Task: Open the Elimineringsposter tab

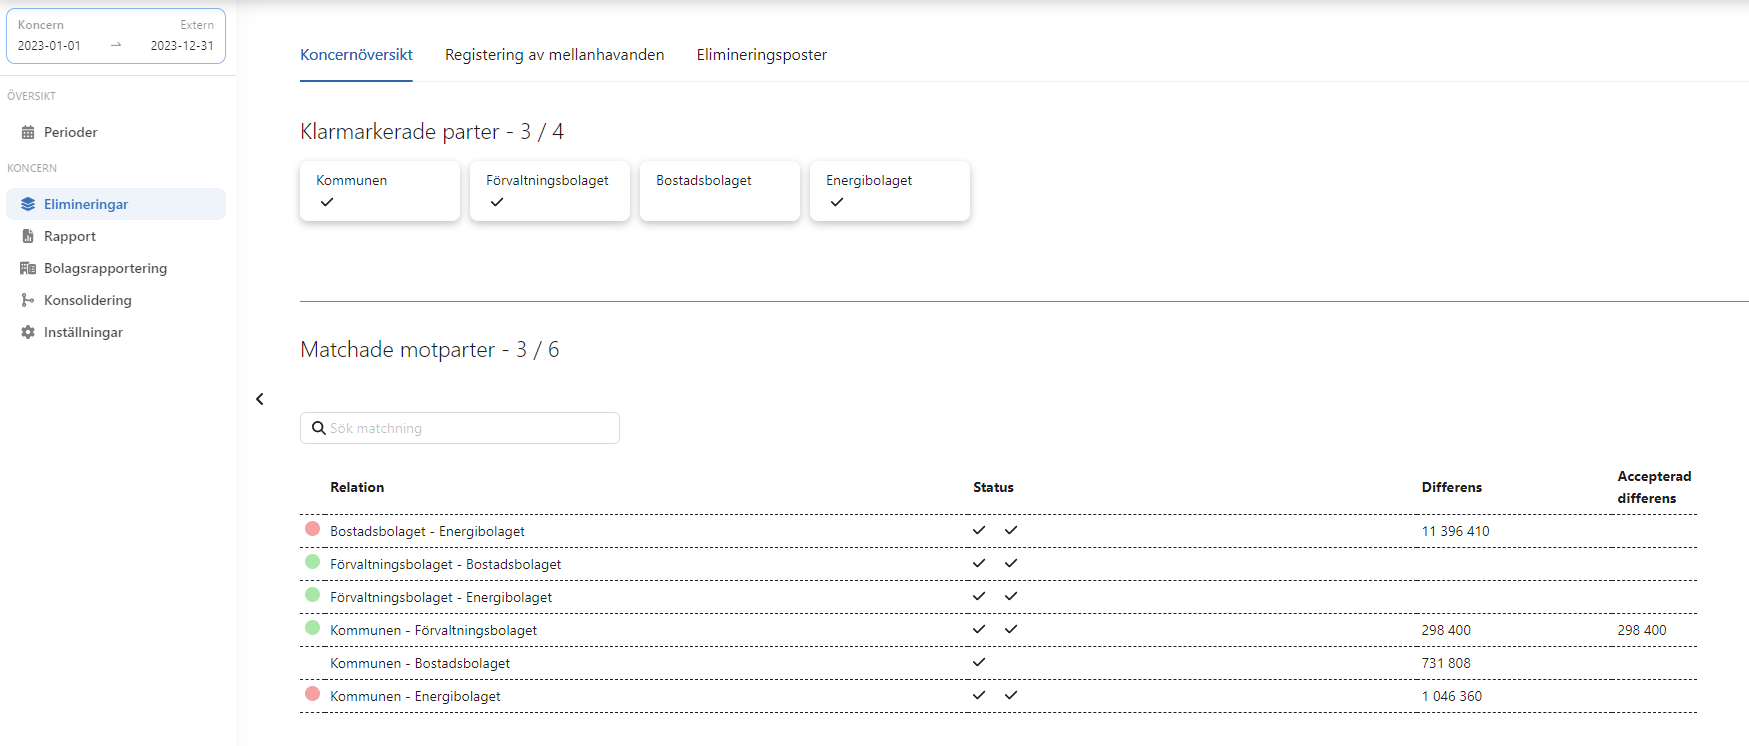Action: pyautogui.click(x=761, y=55)
